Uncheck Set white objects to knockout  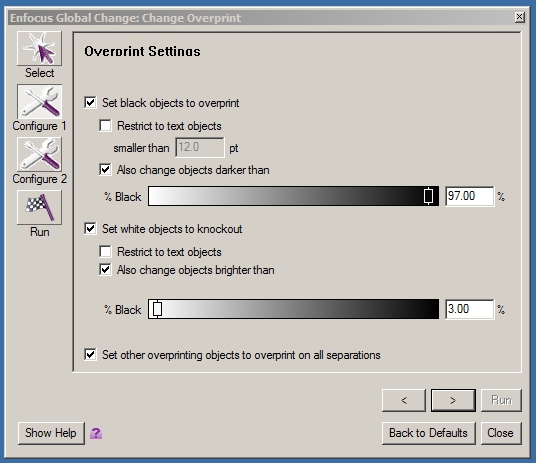click(x=90, y=228)
